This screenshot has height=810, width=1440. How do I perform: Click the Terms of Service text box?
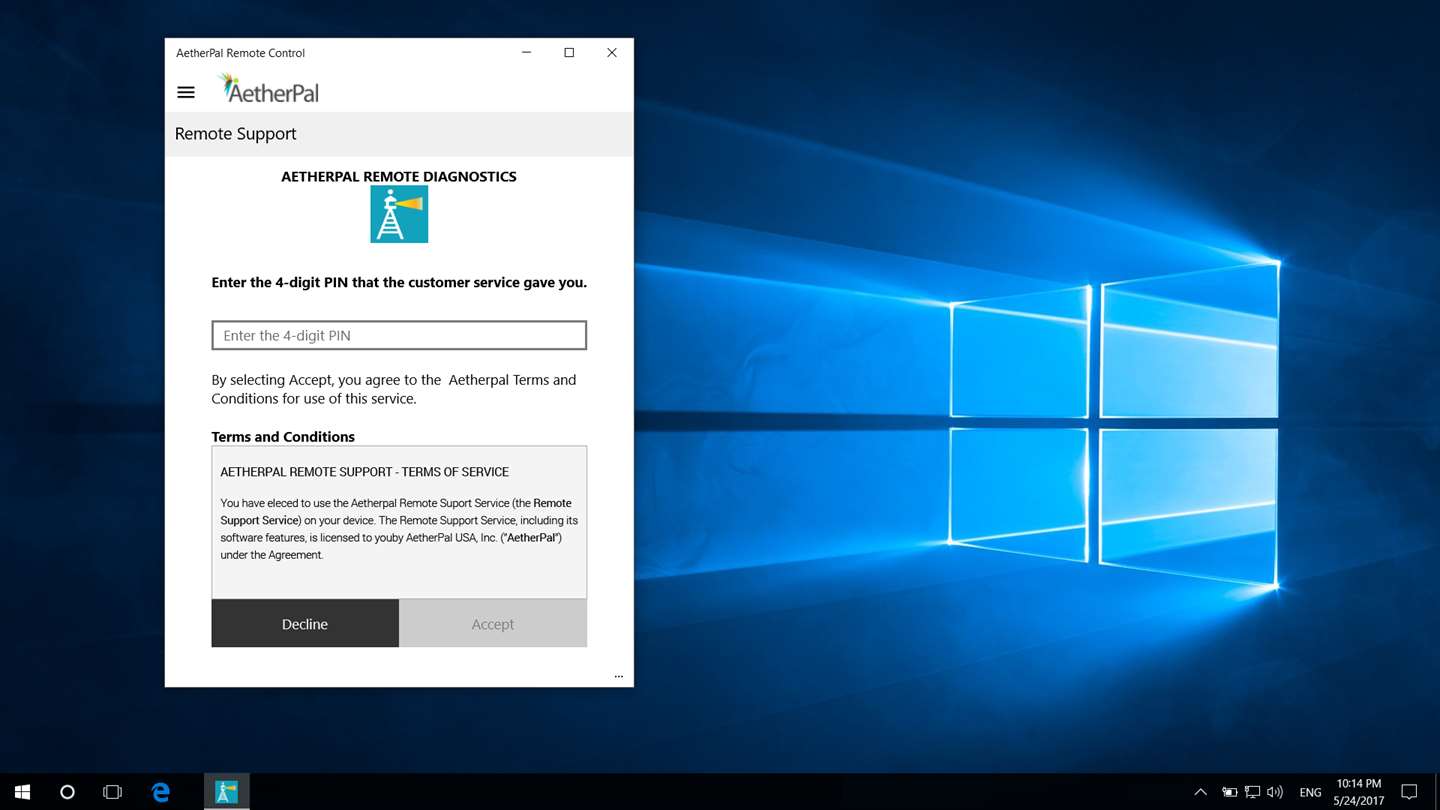pos(399,522)
